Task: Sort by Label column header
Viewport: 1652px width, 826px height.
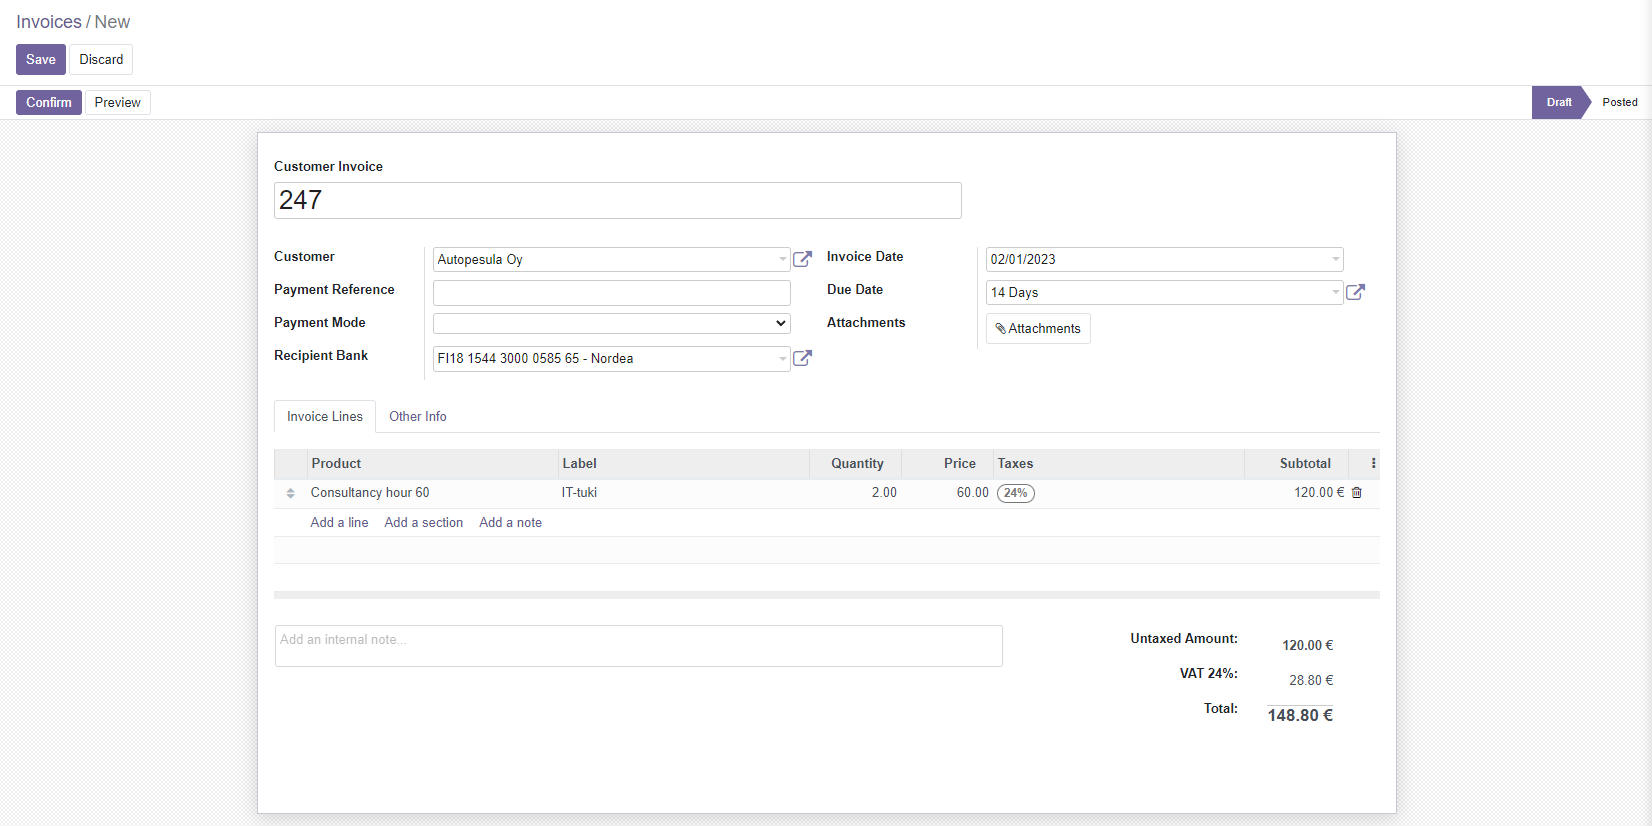Action: (x=684, y=463)
